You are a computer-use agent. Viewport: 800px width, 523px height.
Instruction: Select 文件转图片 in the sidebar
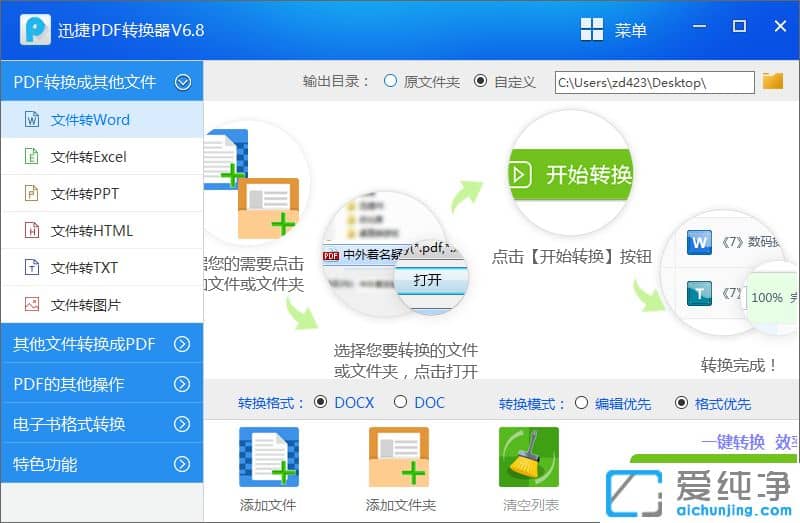click(102, 305)
